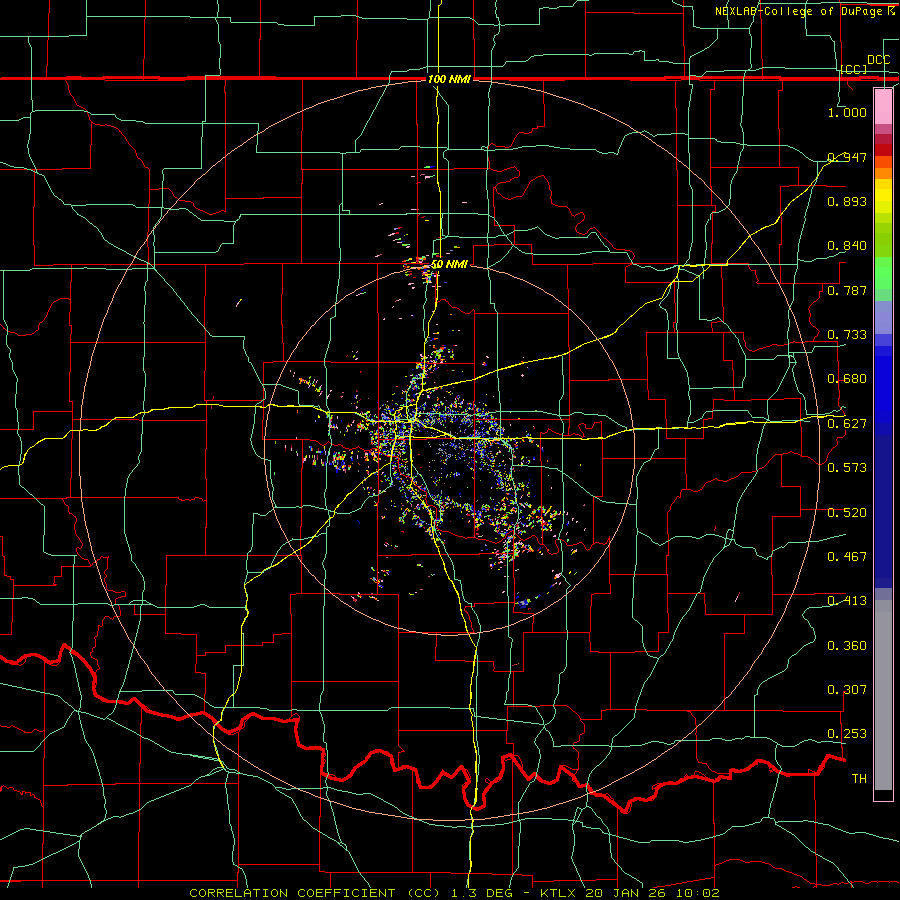Viewport: 900px width, 900px height.
Task: Click the 0.573 scale value
Action: (x=847, y=468)
